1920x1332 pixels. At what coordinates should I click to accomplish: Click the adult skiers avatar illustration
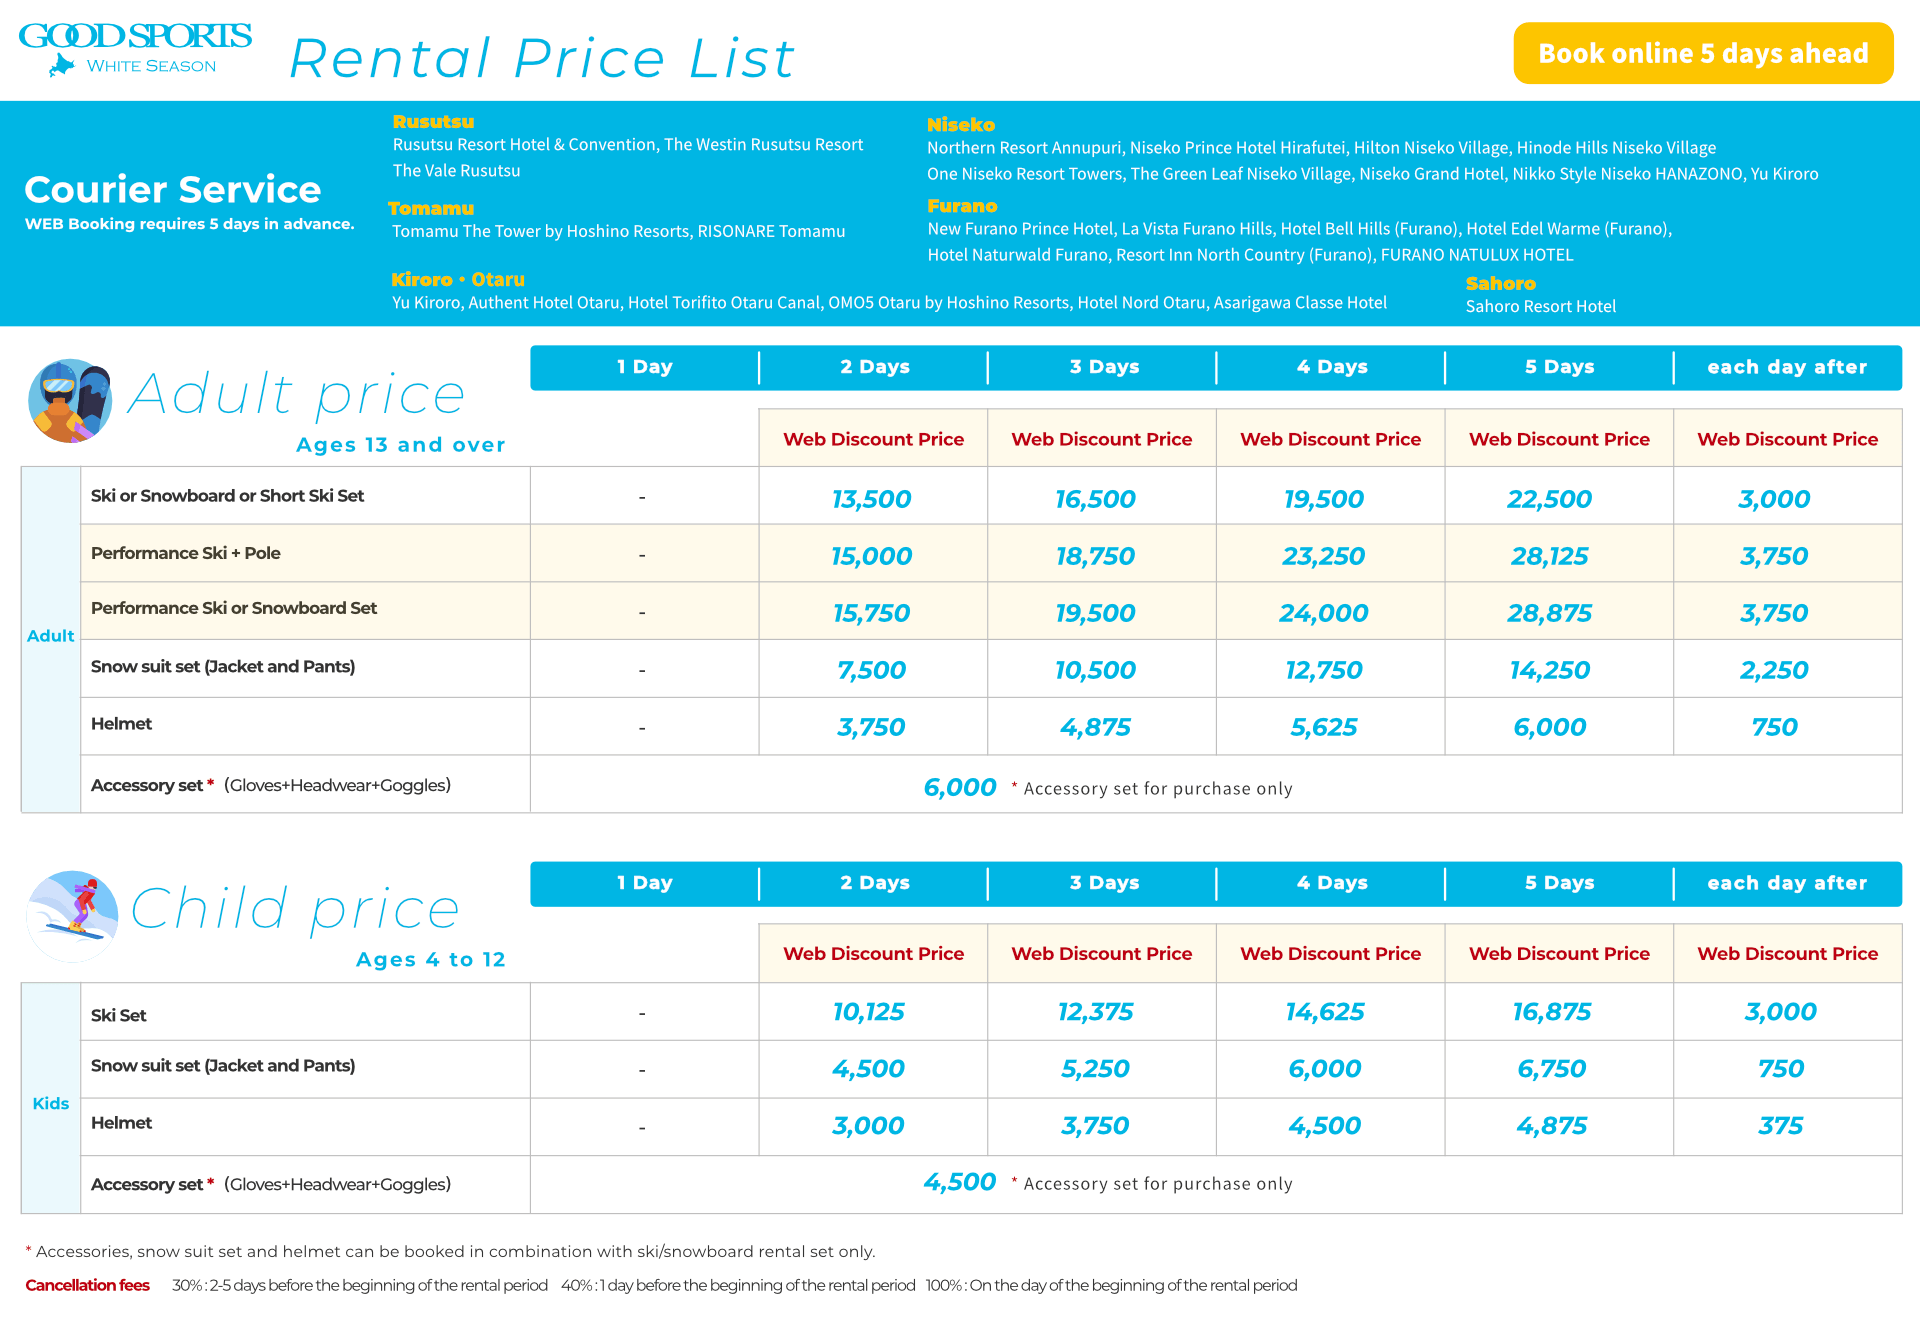pyautogui.click(x=70, y=401)
